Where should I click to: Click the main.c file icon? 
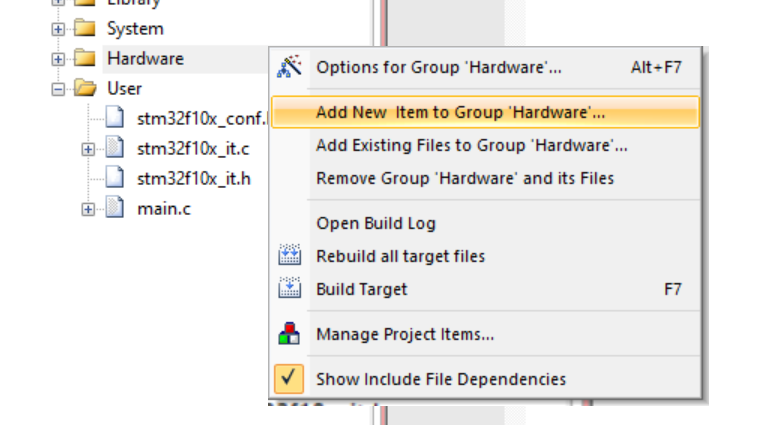click(116, 209)
